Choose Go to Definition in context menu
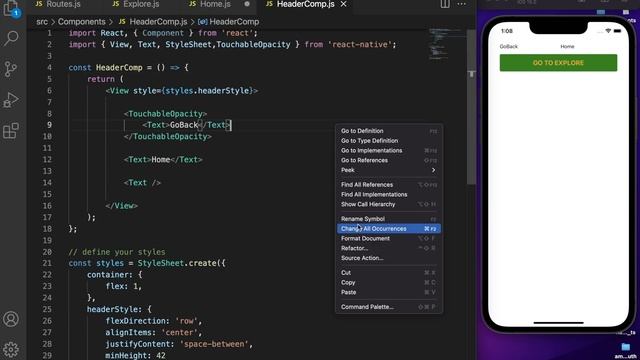Screen dimensions: 640x360 coord(389,131)
